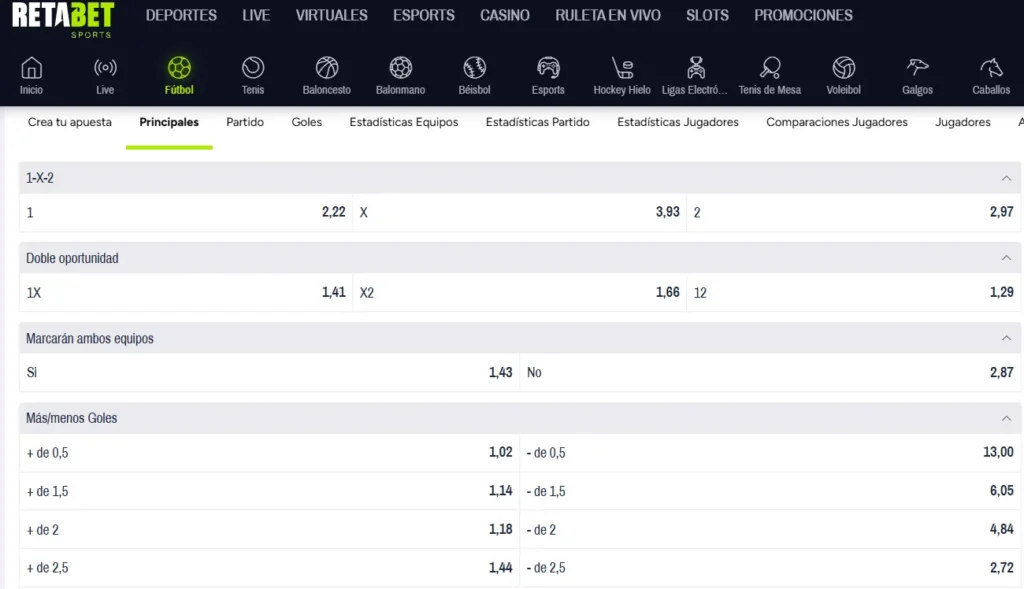Collapse the 1-X-2 market section

tap(1006, 178)
